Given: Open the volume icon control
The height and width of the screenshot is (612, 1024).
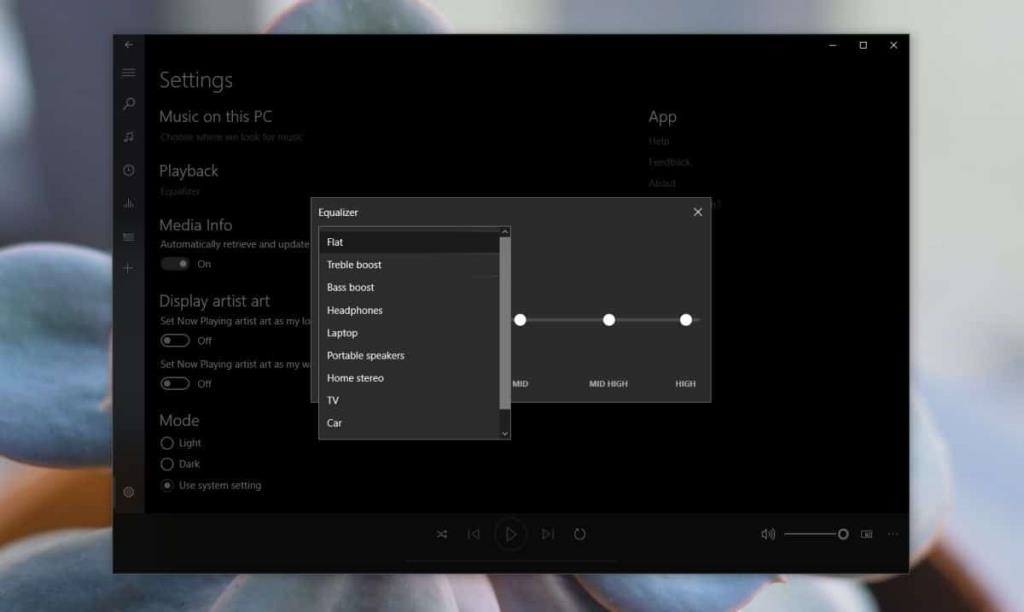Looking at the screenshot, I should coord(766,534).
